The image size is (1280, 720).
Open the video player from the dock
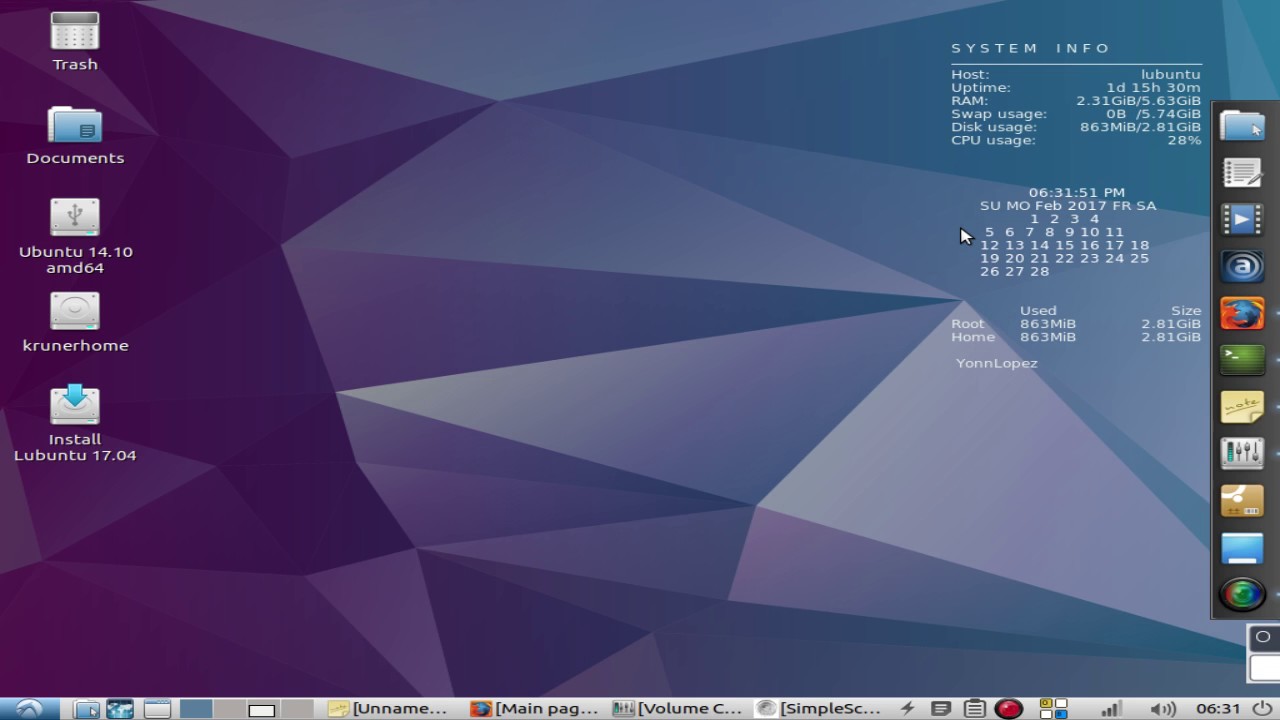[x=1242, y=219]
